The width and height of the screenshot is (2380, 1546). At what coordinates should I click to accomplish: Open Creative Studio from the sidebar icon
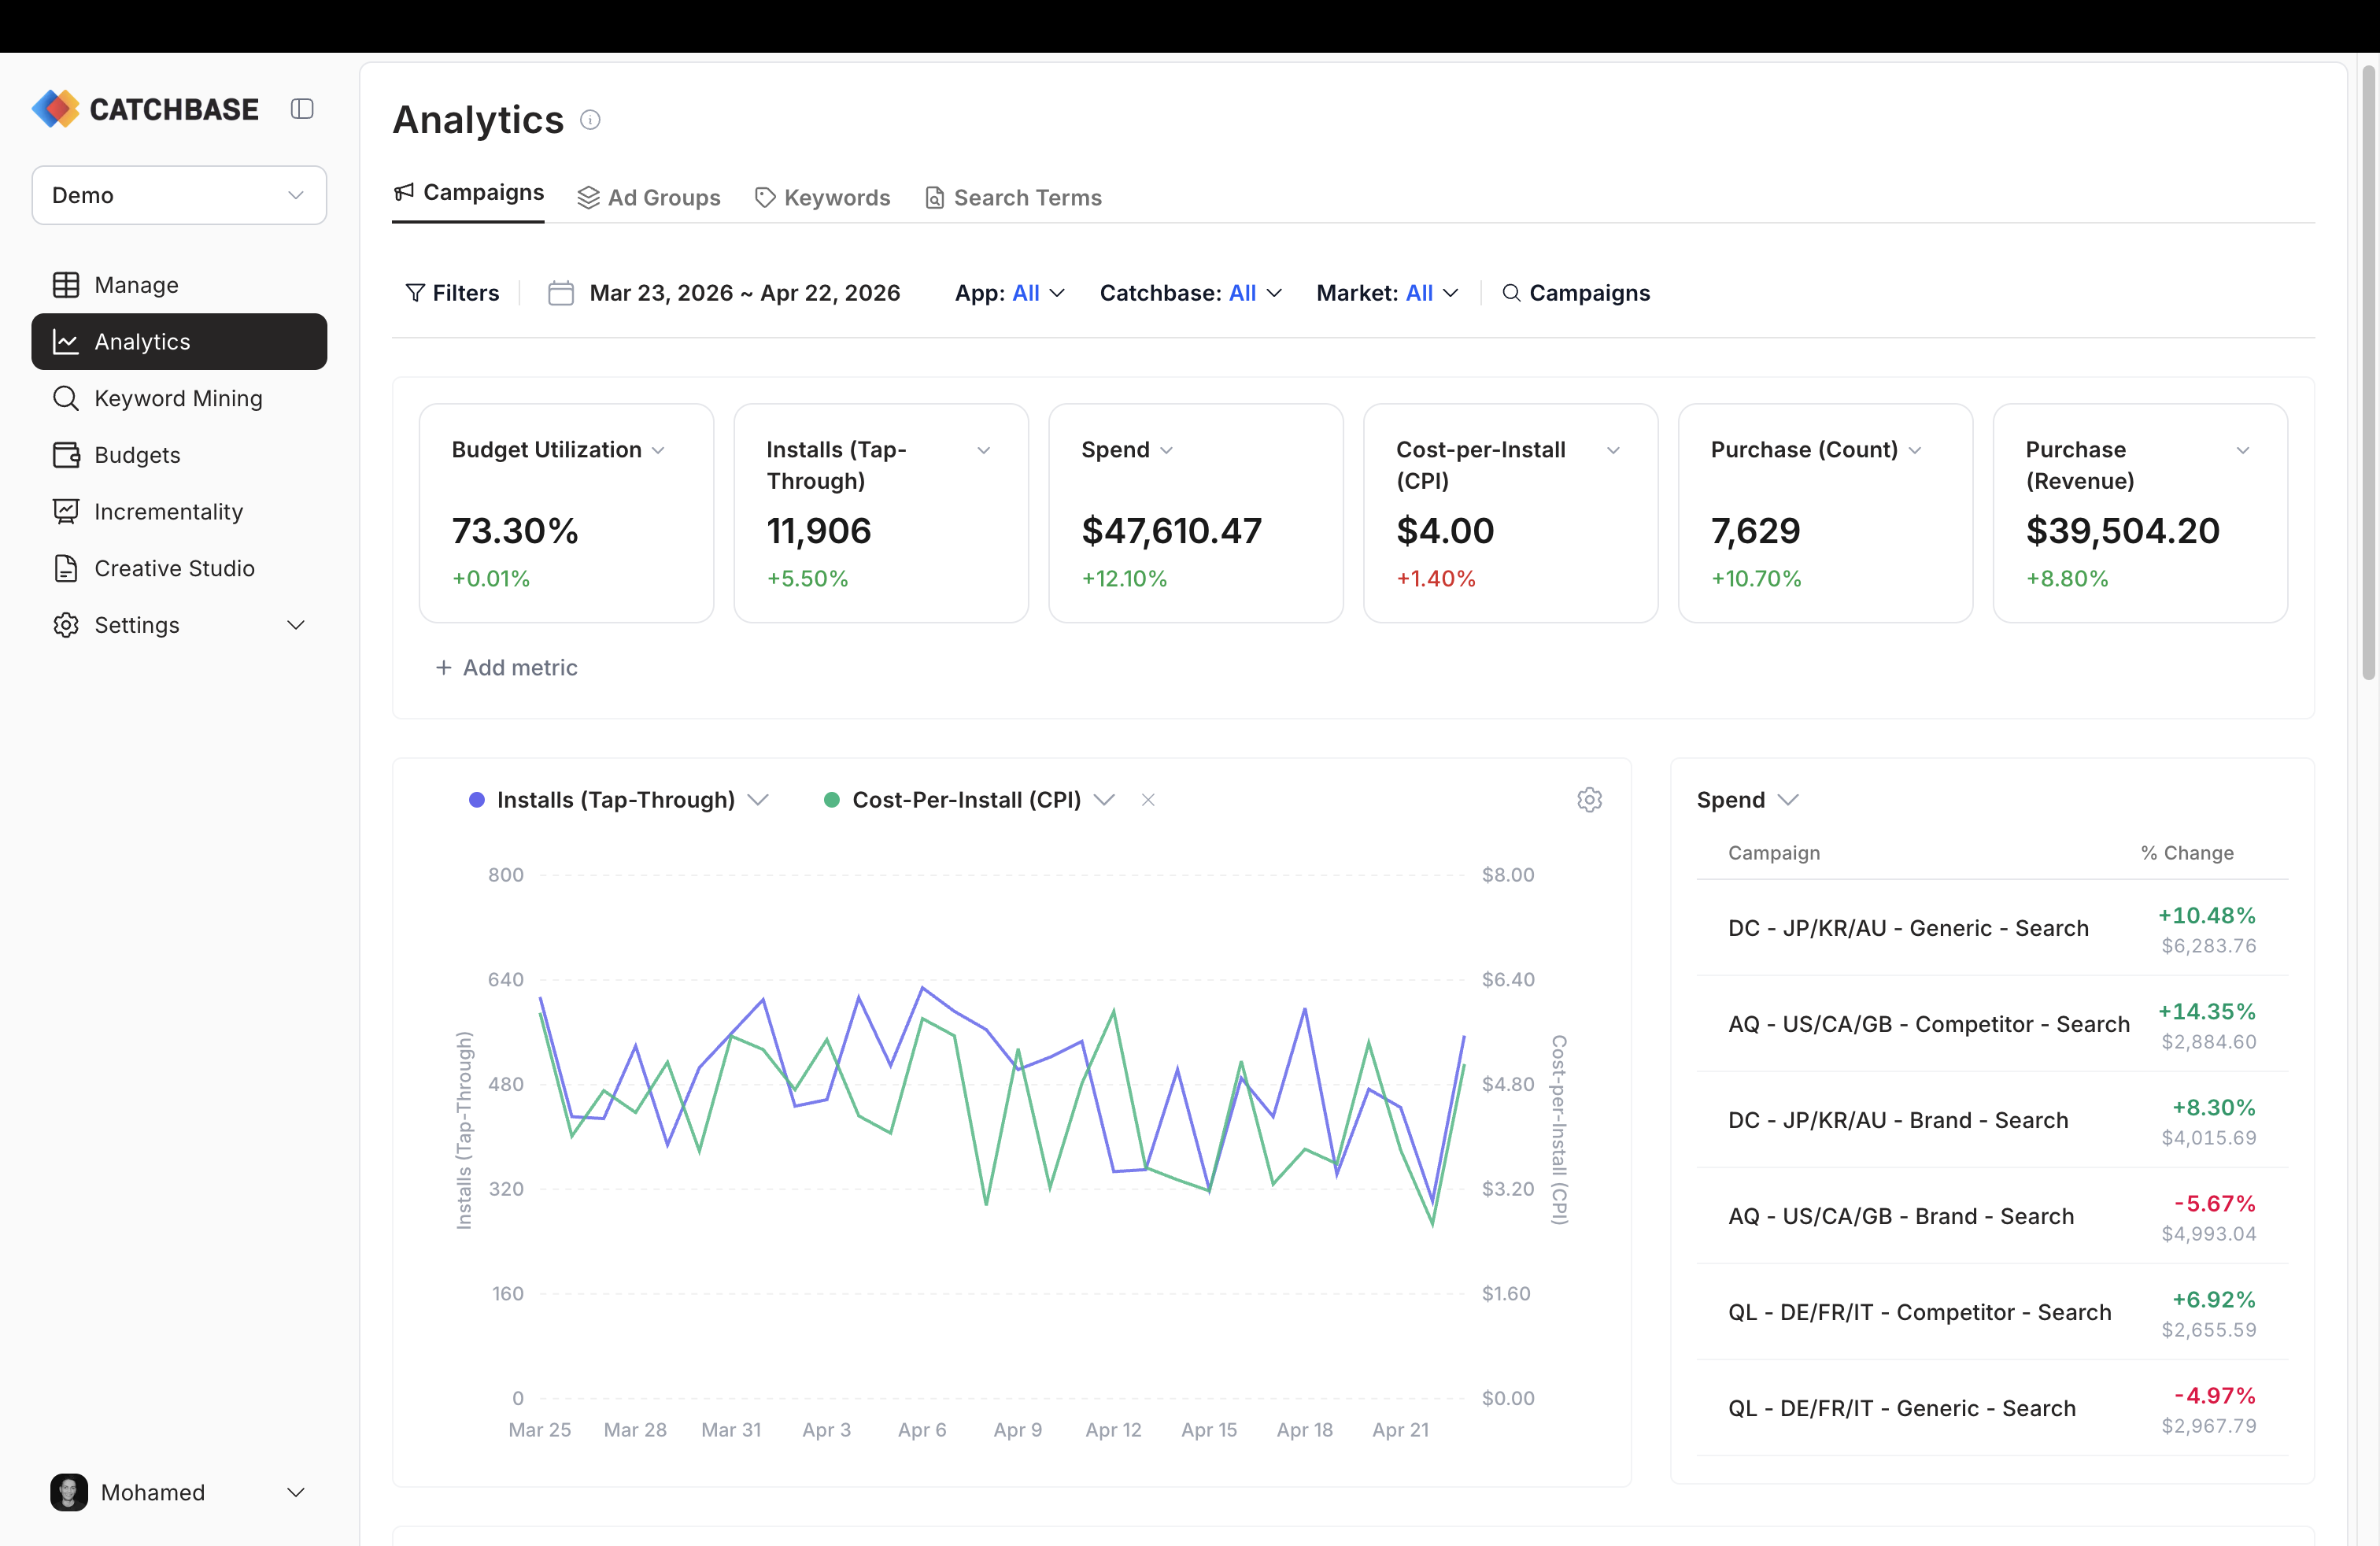point(66,568)
